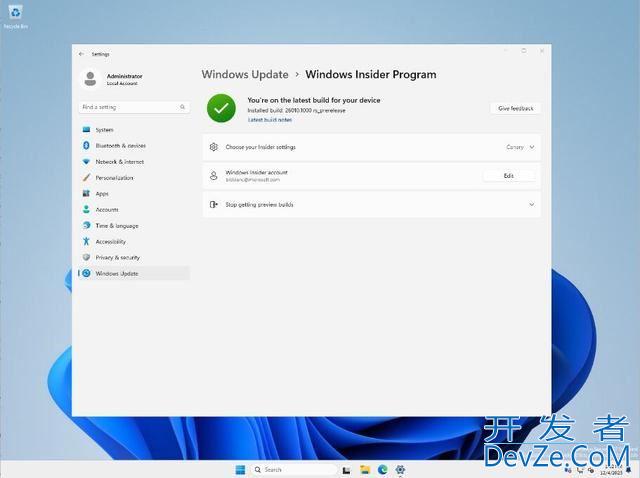
Task: Click the taskbar Search box
Action: (x=296, y=469)
